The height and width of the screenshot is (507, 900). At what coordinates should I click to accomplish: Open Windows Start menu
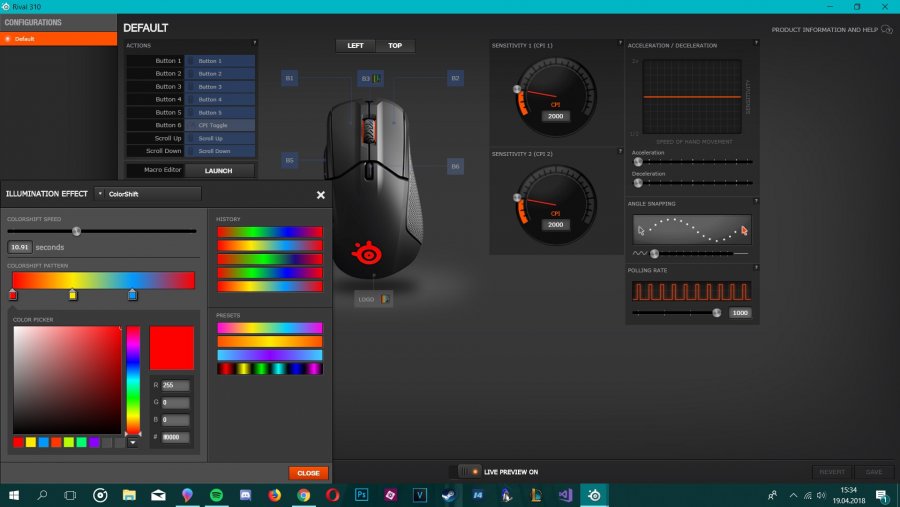point(14,495)
